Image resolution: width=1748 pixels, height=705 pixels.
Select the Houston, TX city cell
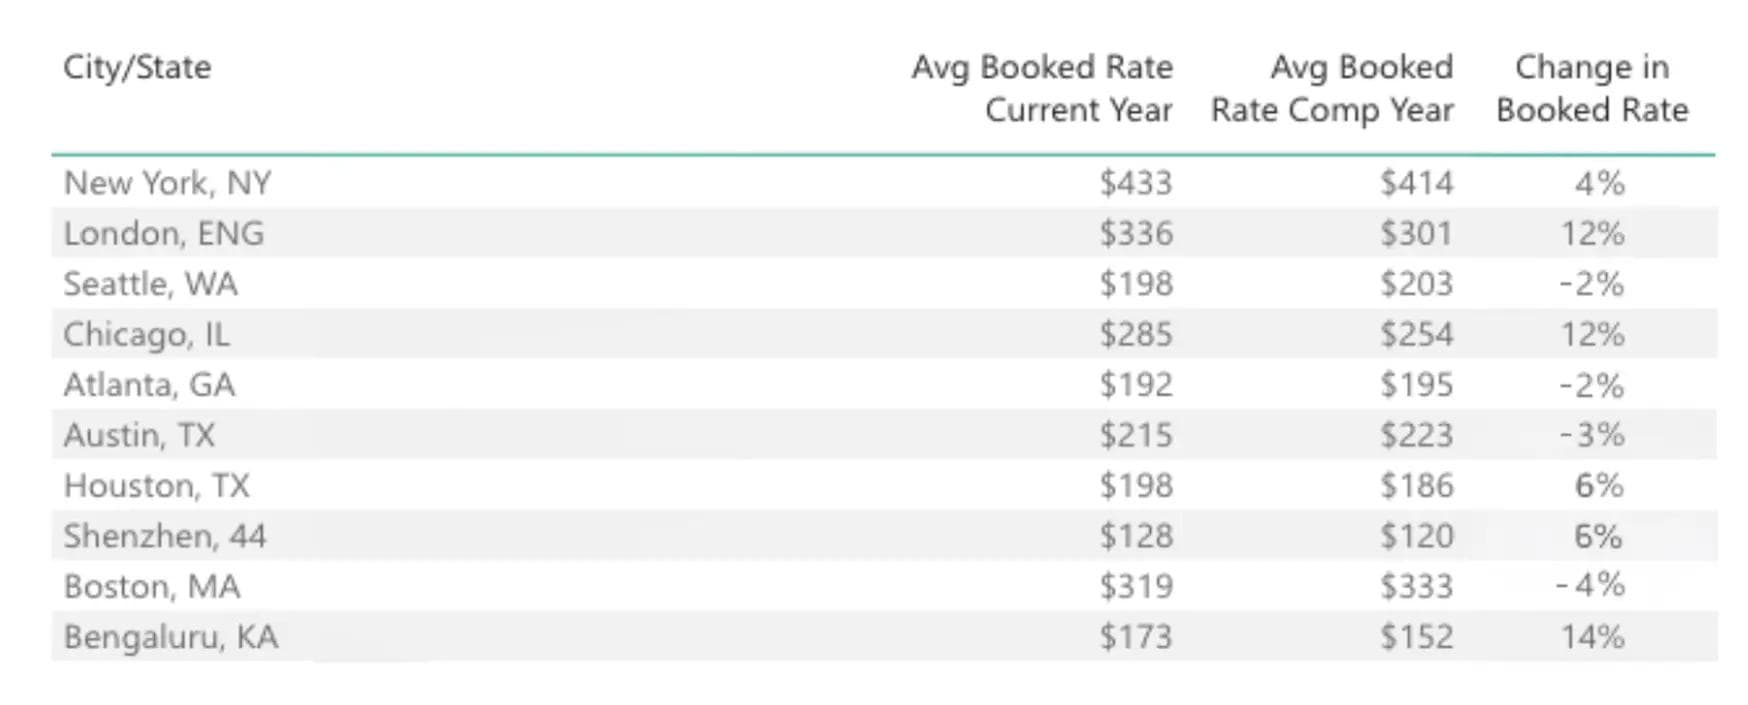click(157, 486)
